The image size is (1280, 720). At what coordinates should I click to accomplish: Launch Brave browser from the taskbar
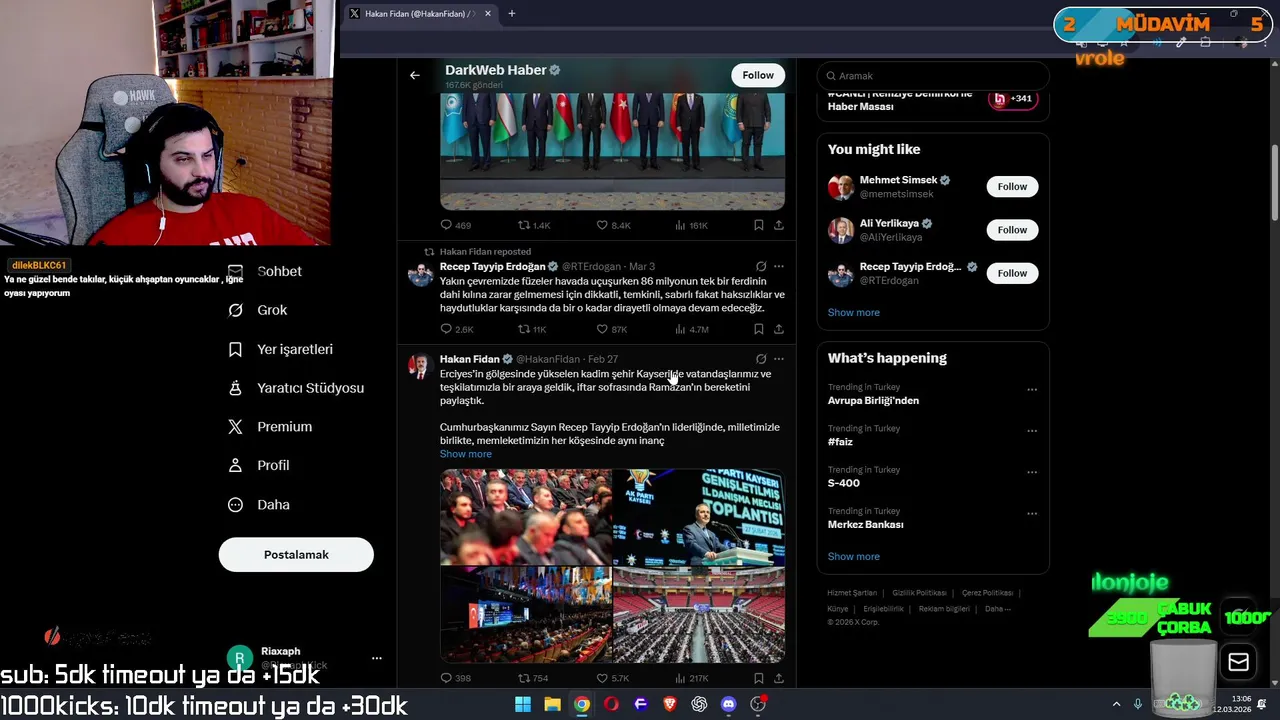670,704
